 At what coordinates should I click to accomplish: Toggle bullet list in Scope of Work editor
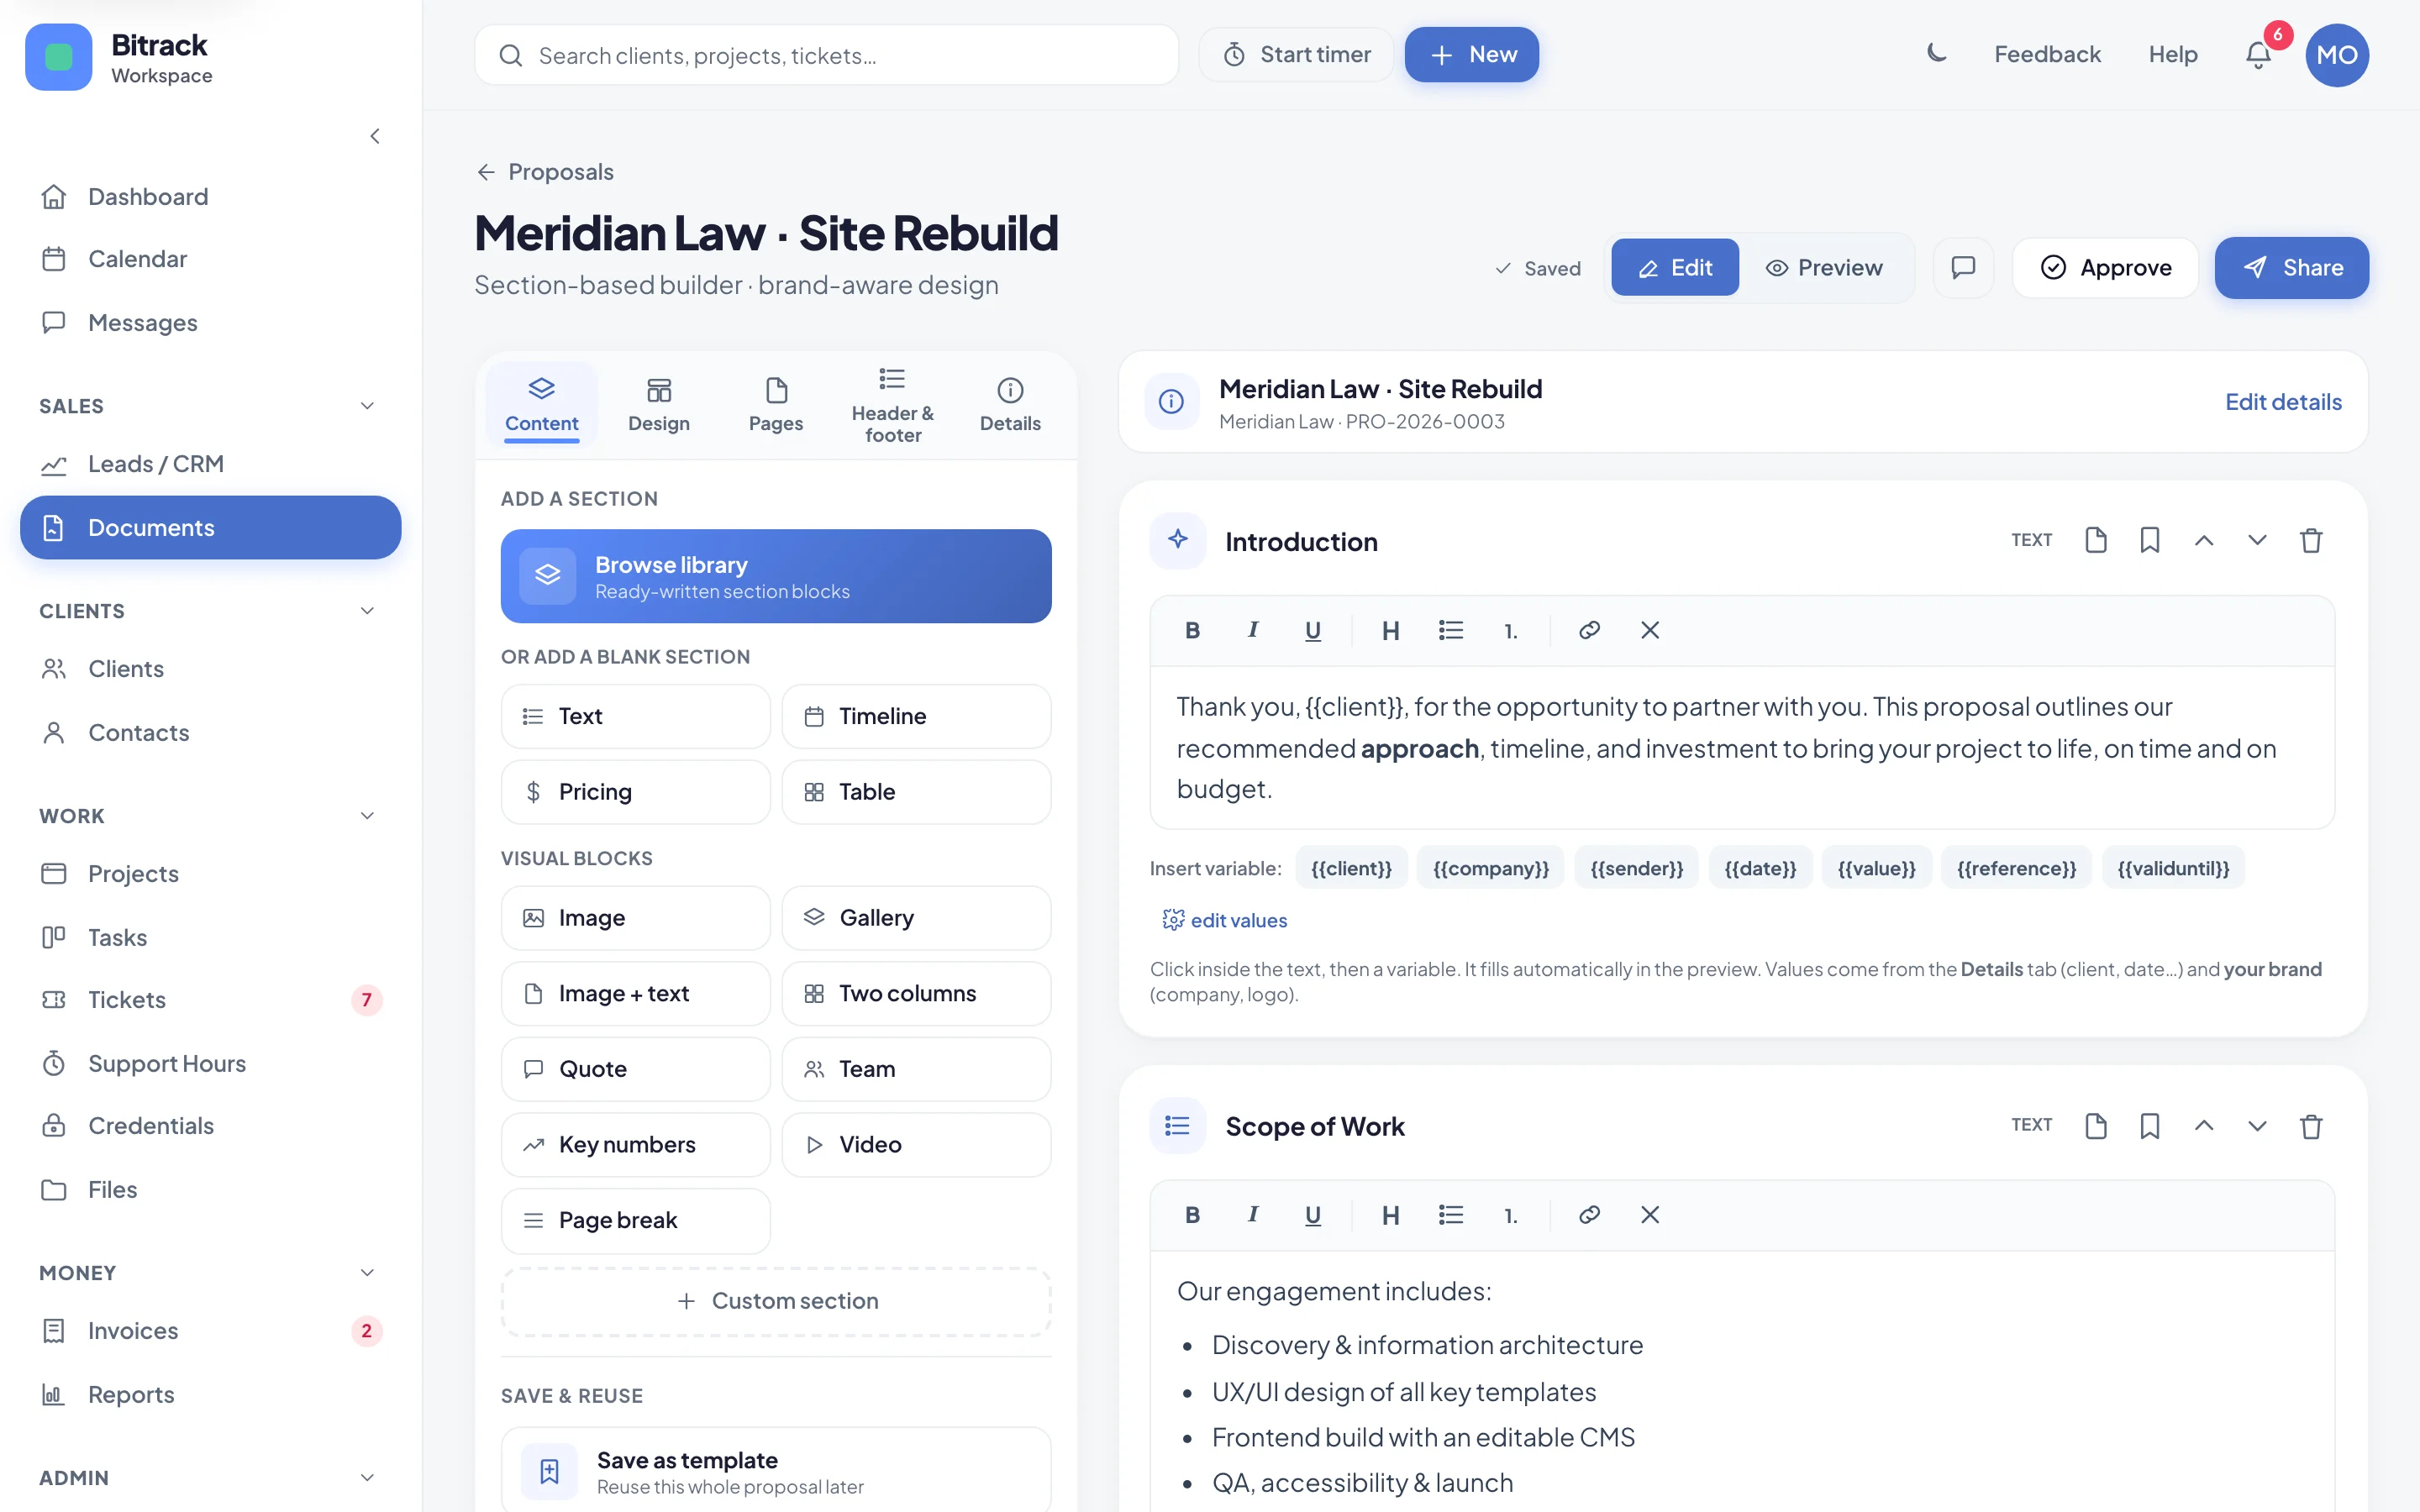(1451, 1215)
